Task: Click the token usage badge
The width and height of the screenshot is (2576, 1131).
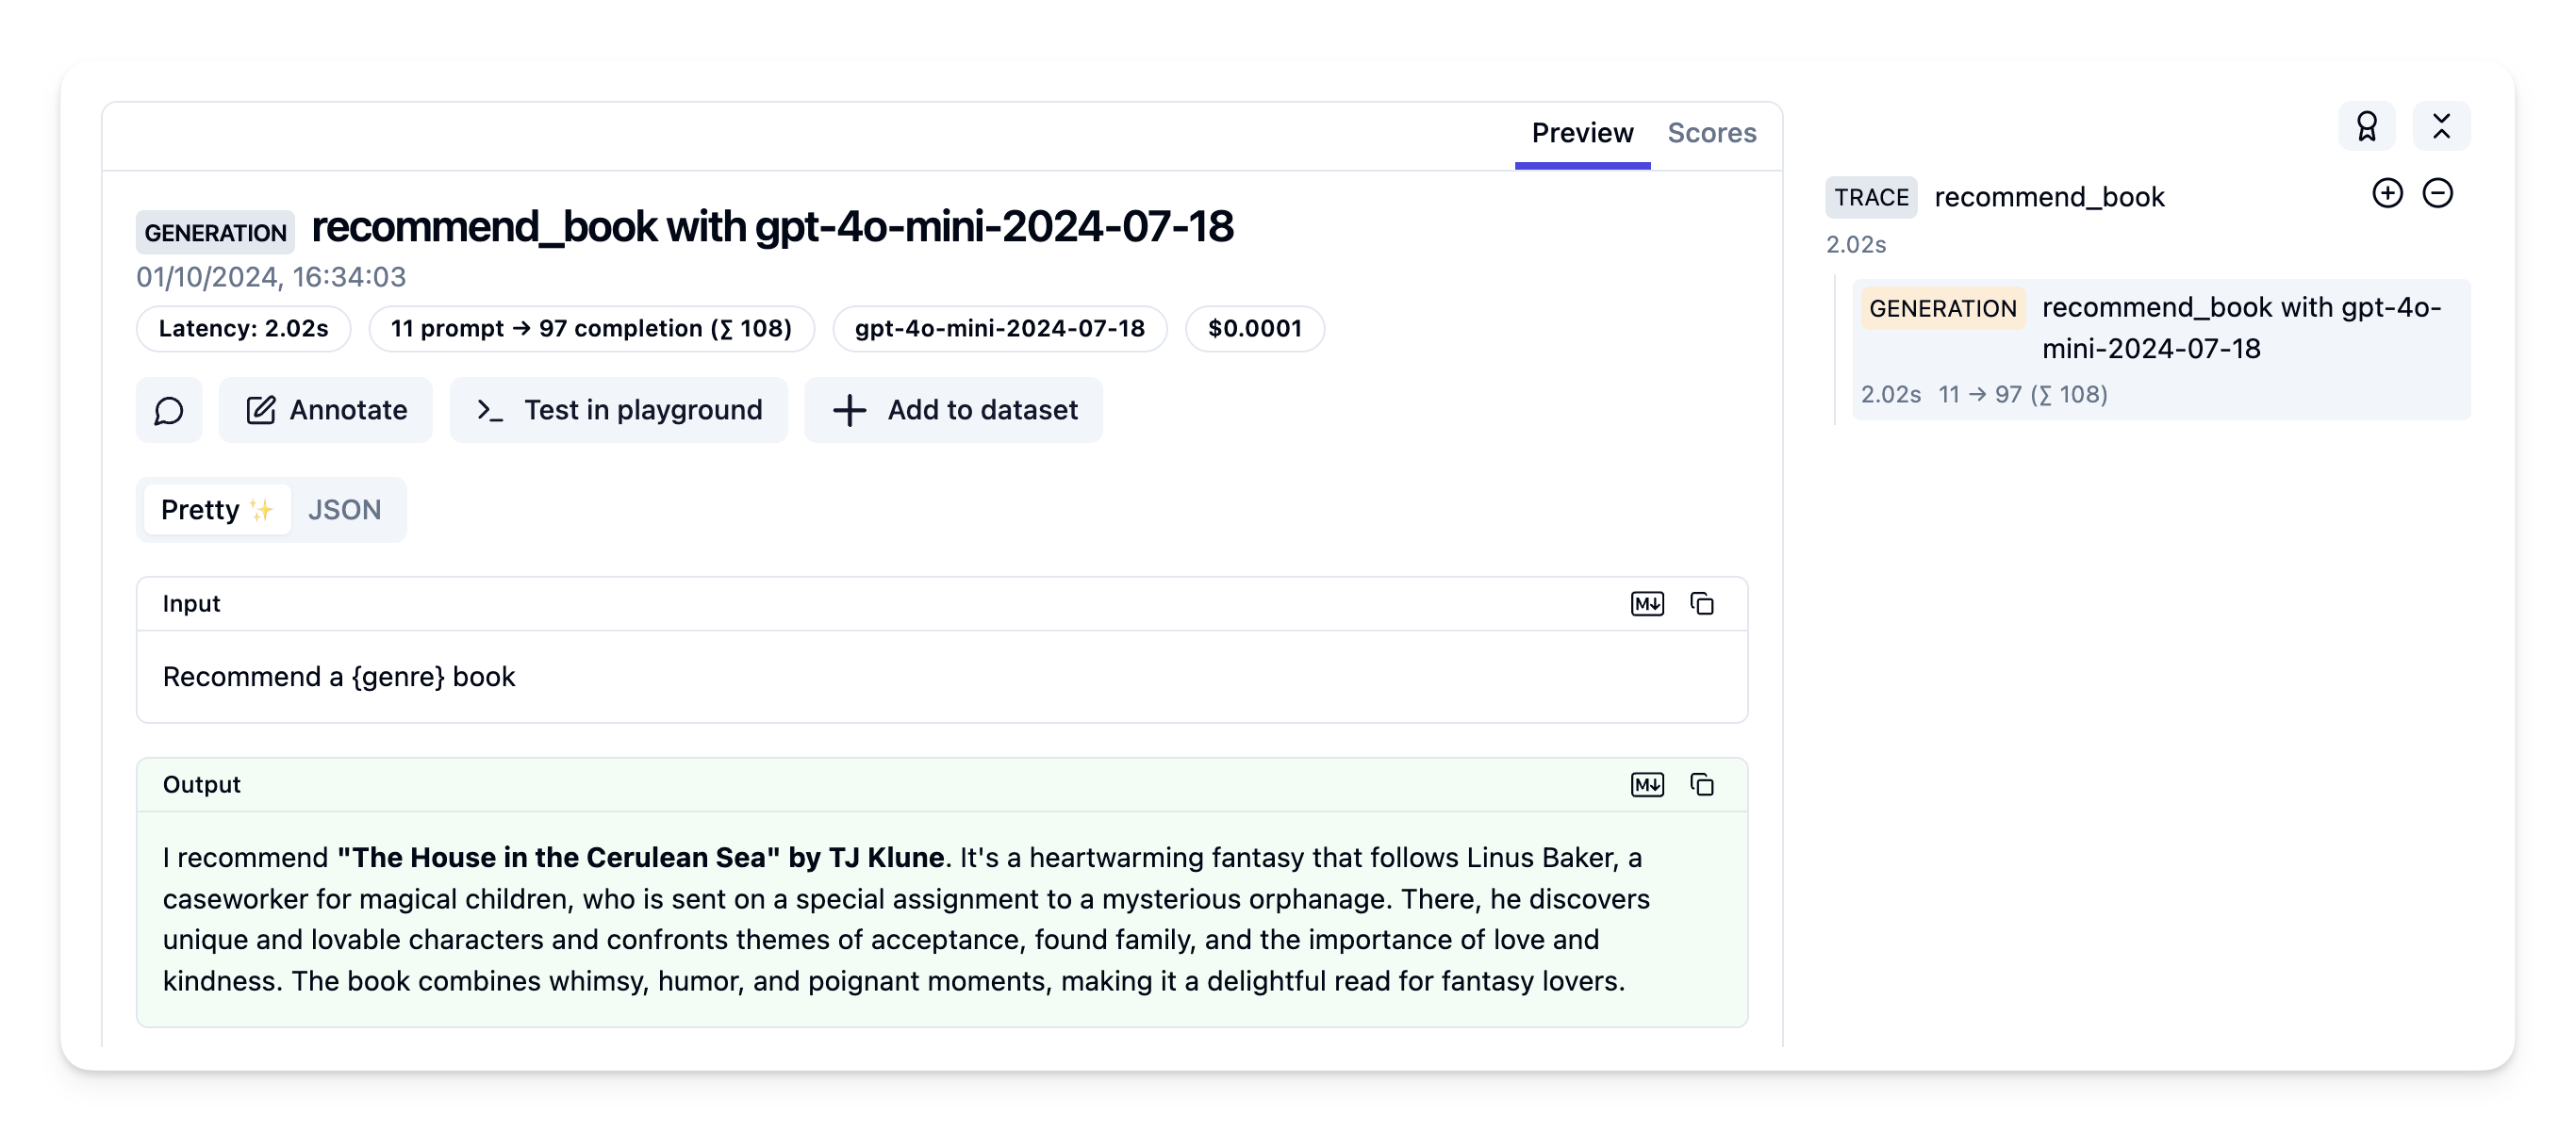Action: (x=591, y=329)
